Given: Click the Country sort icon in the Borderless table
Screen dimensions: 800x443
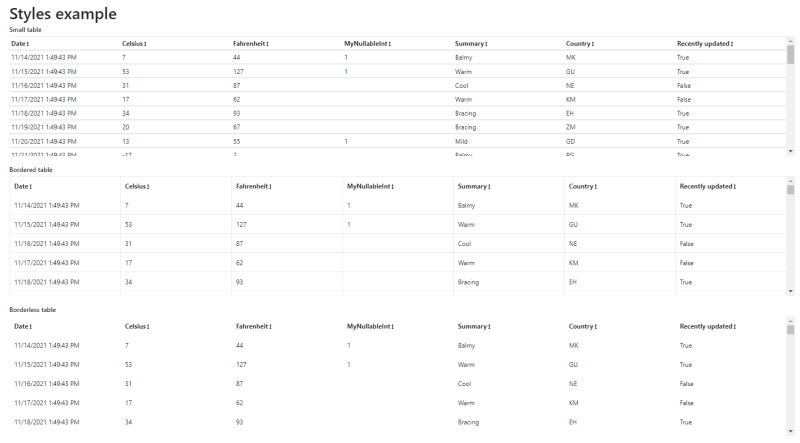Looking at the screenshot, I should [x=595, y=327].
